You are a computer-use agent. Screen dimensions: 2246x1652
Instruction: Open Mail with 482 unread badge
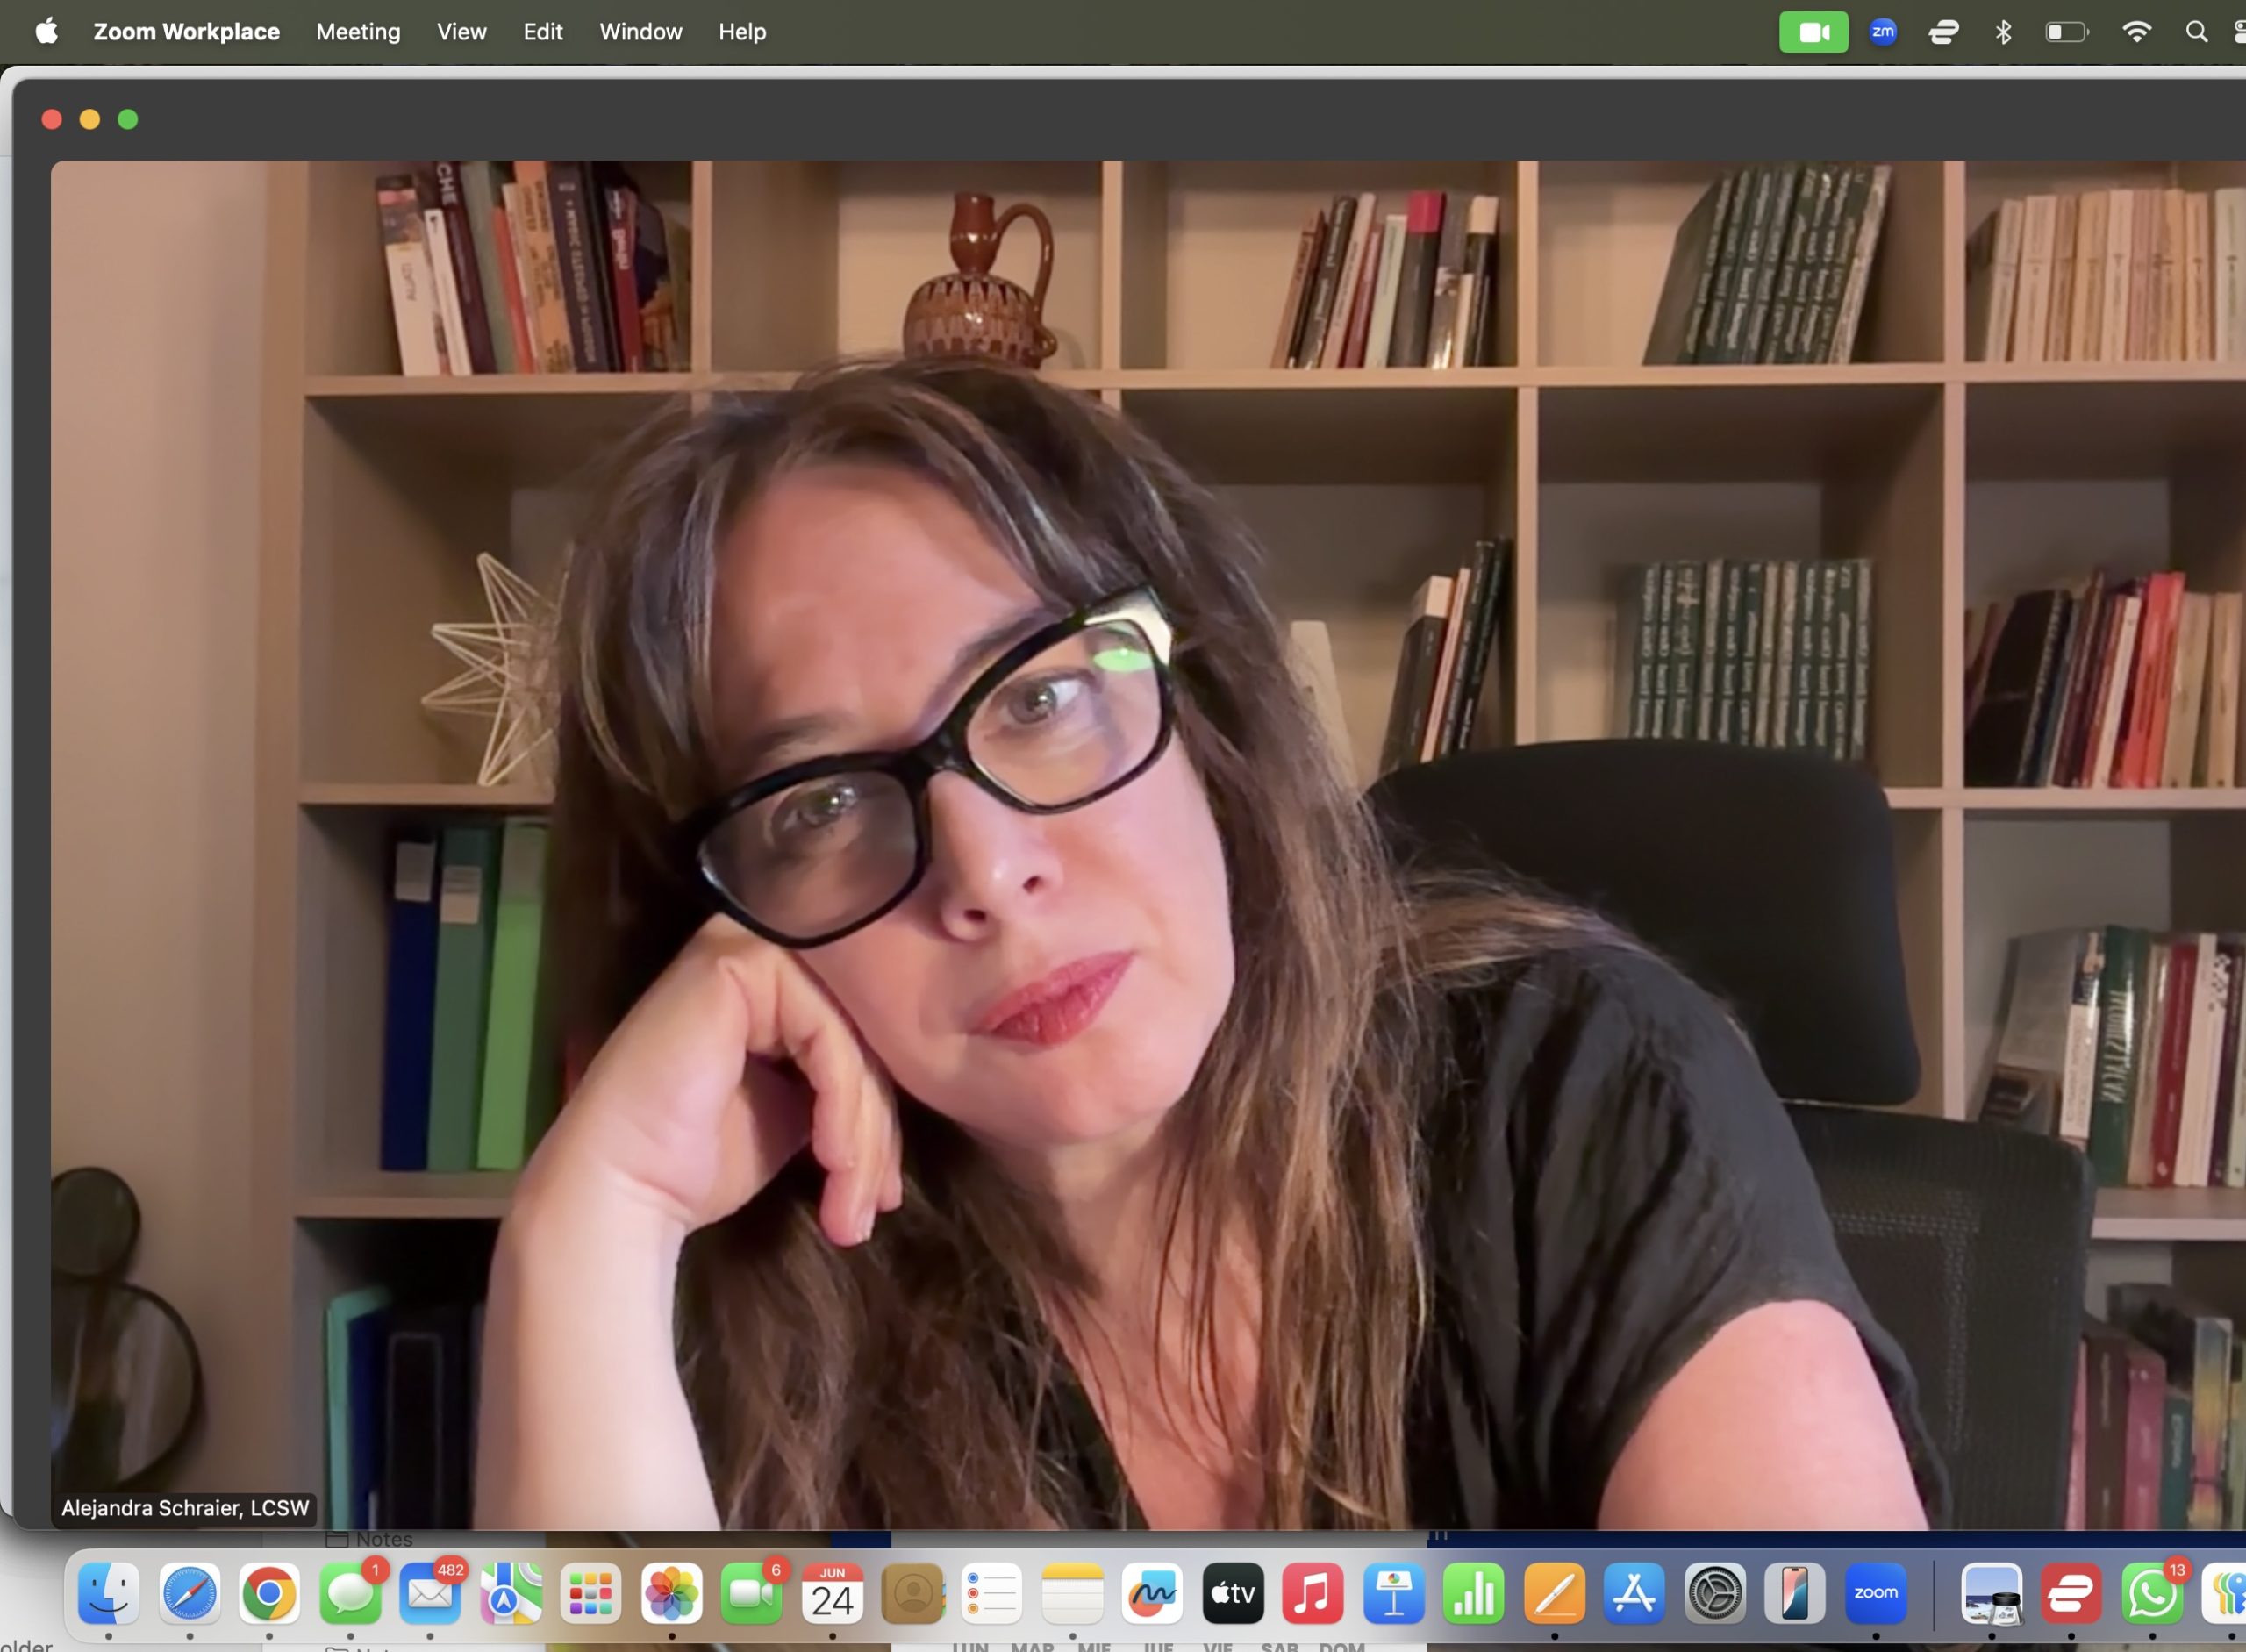430,1593
